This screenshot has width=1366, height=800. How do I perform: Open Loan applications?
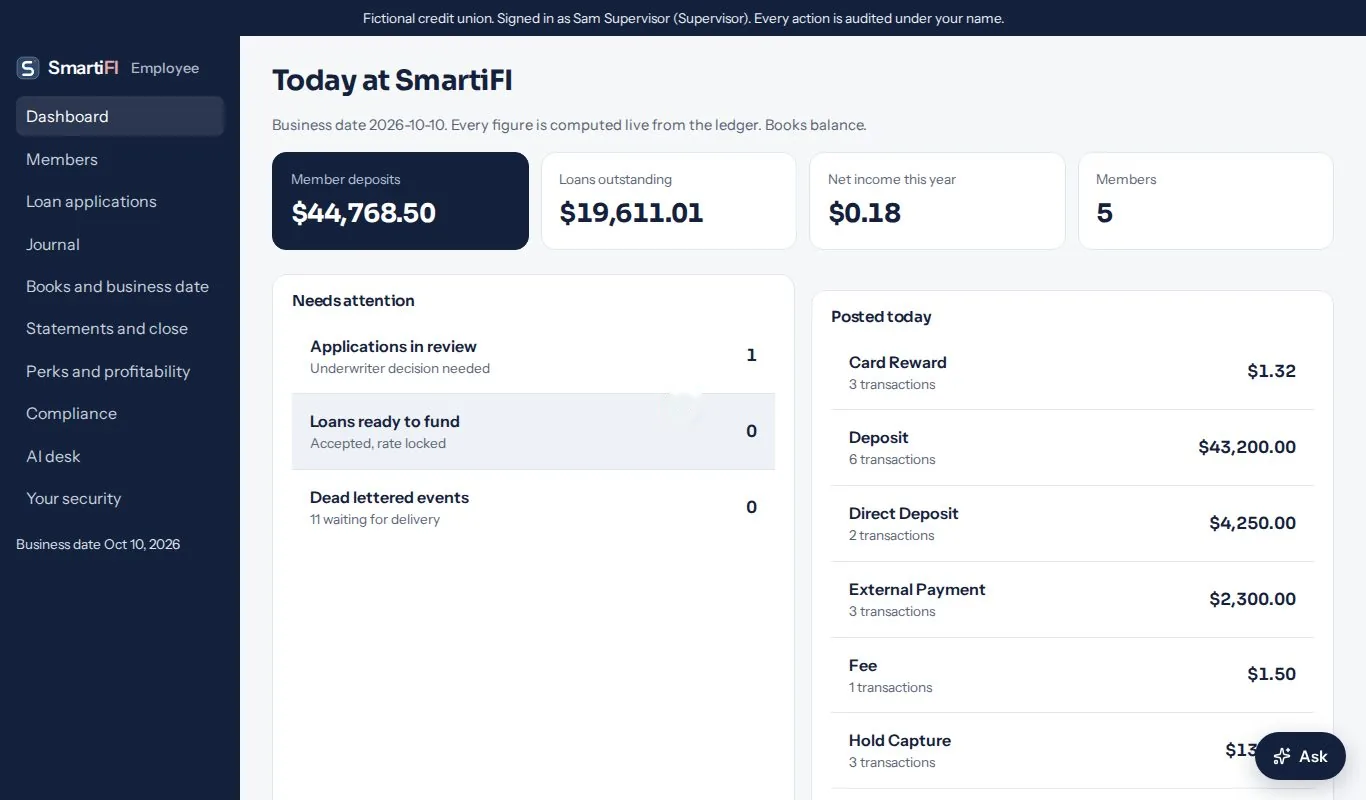tap(120, 201)
